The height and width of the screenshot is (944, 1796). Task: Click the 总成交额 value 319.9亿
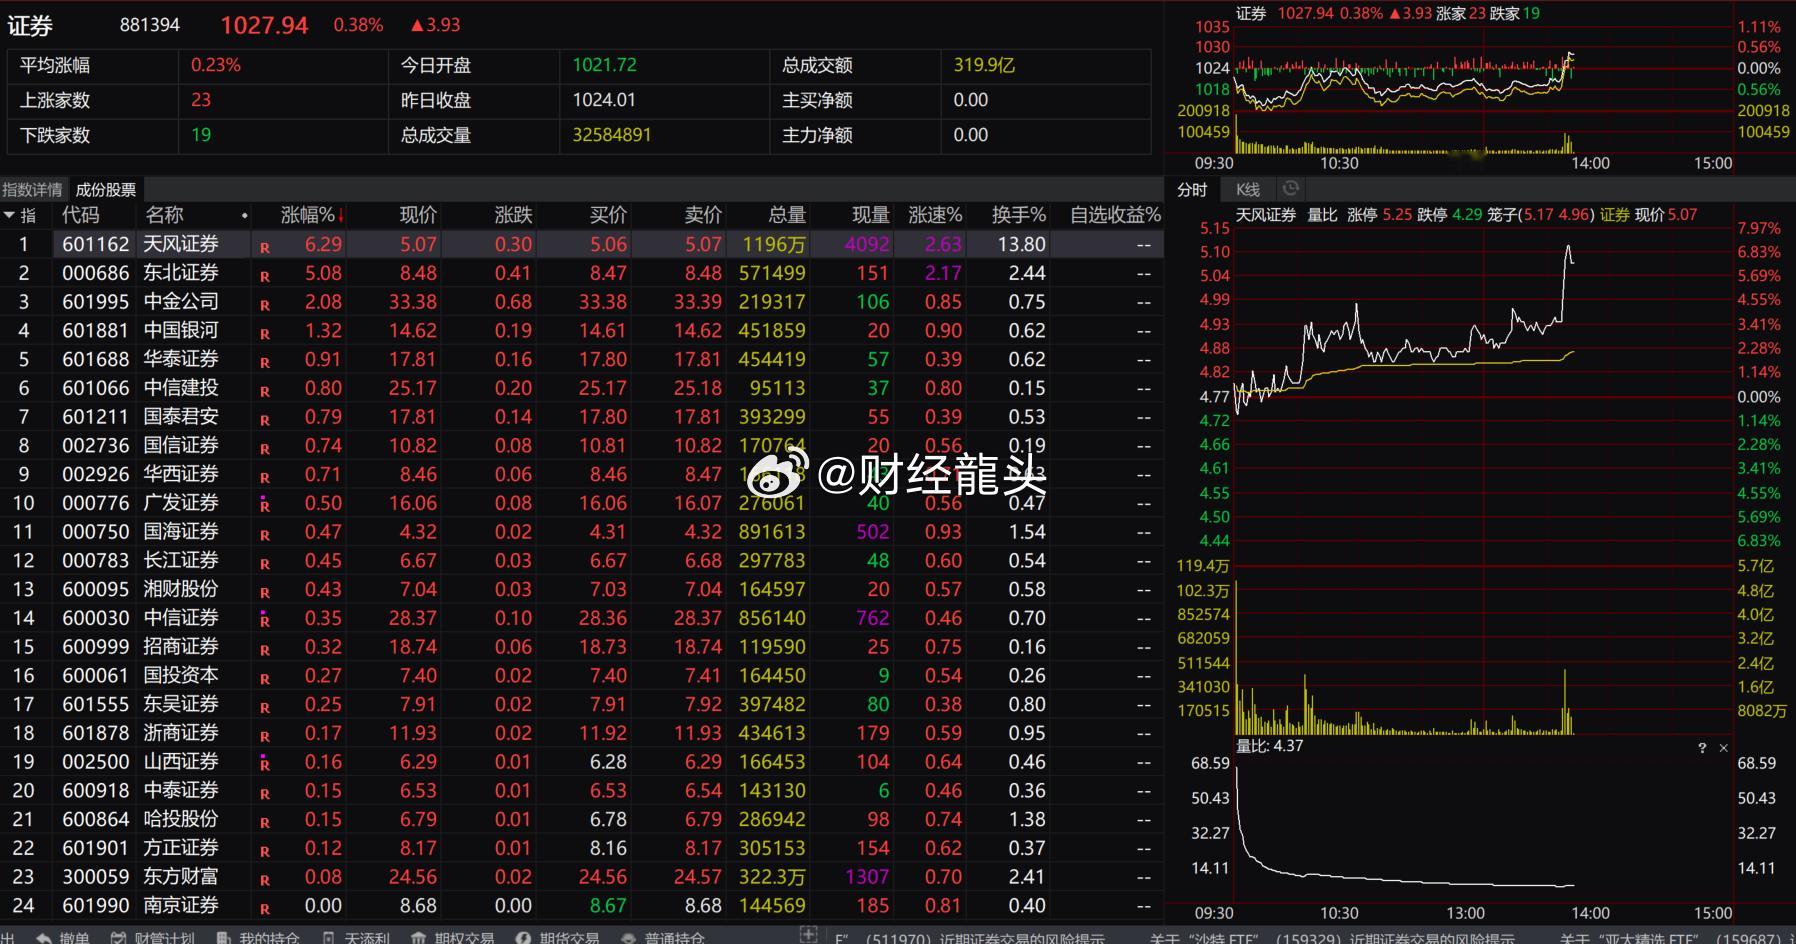[984, 65]
